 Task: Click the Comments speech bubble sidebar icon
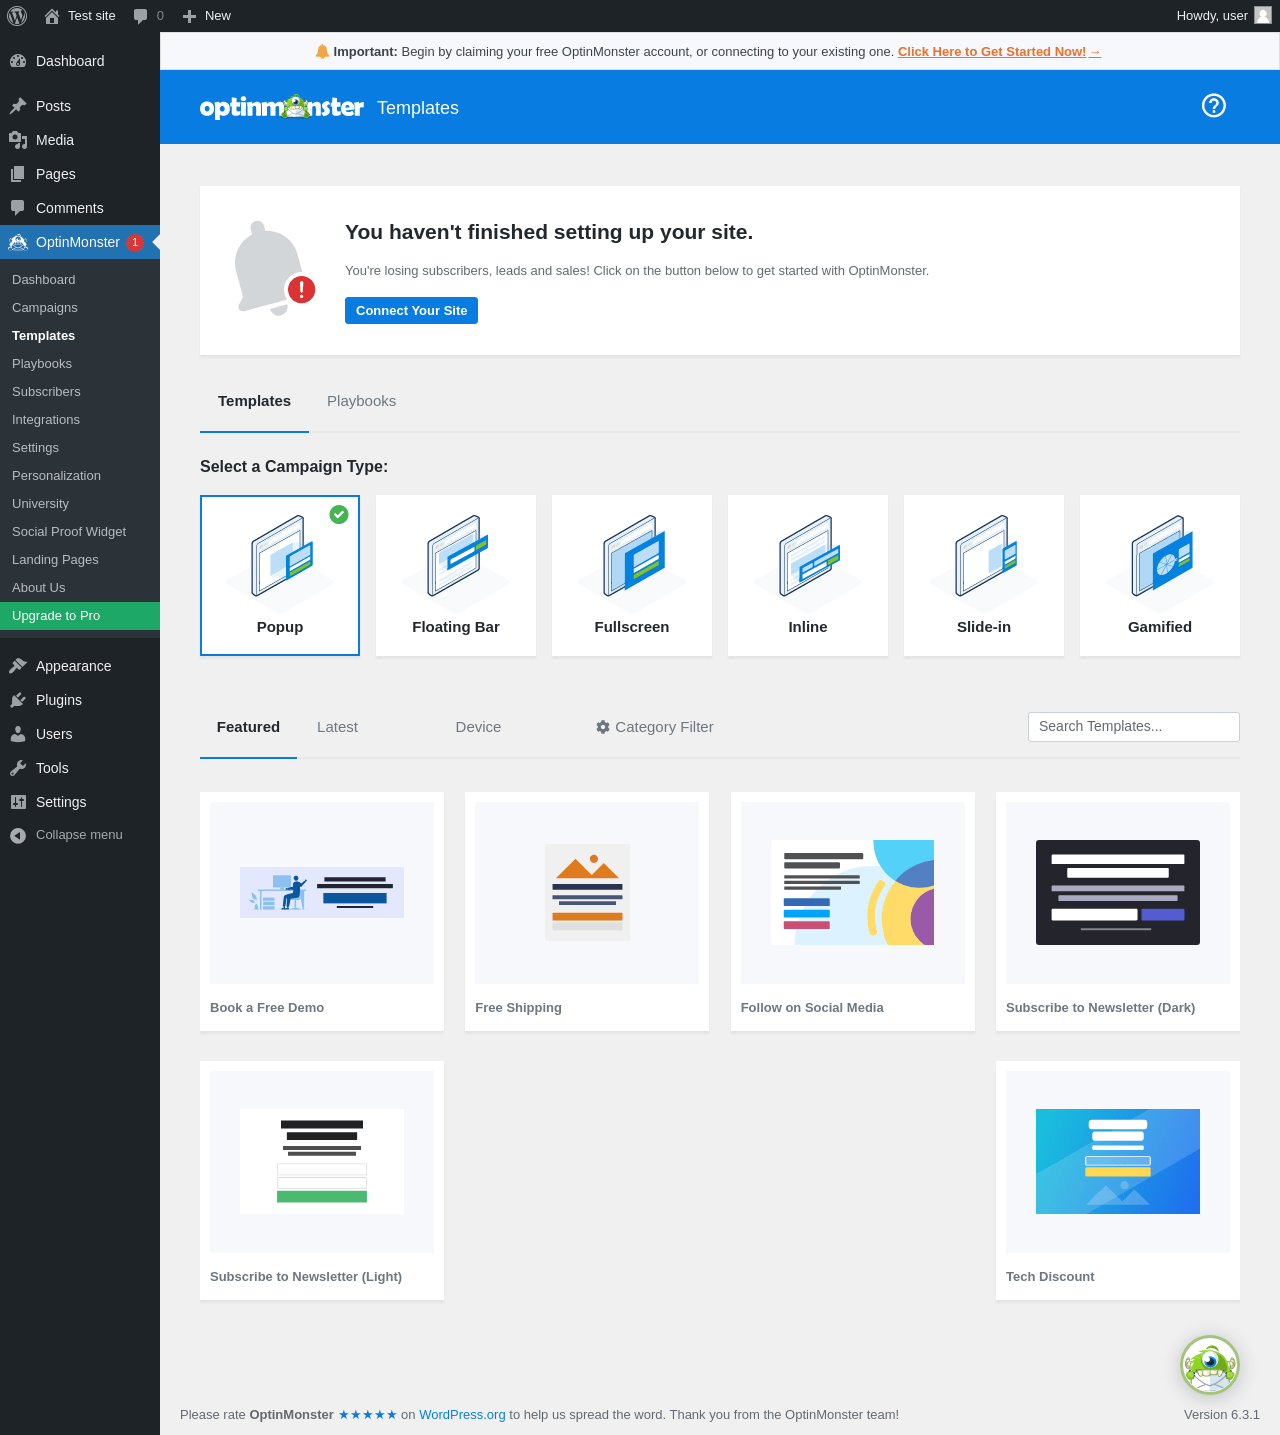click(18, 208)
